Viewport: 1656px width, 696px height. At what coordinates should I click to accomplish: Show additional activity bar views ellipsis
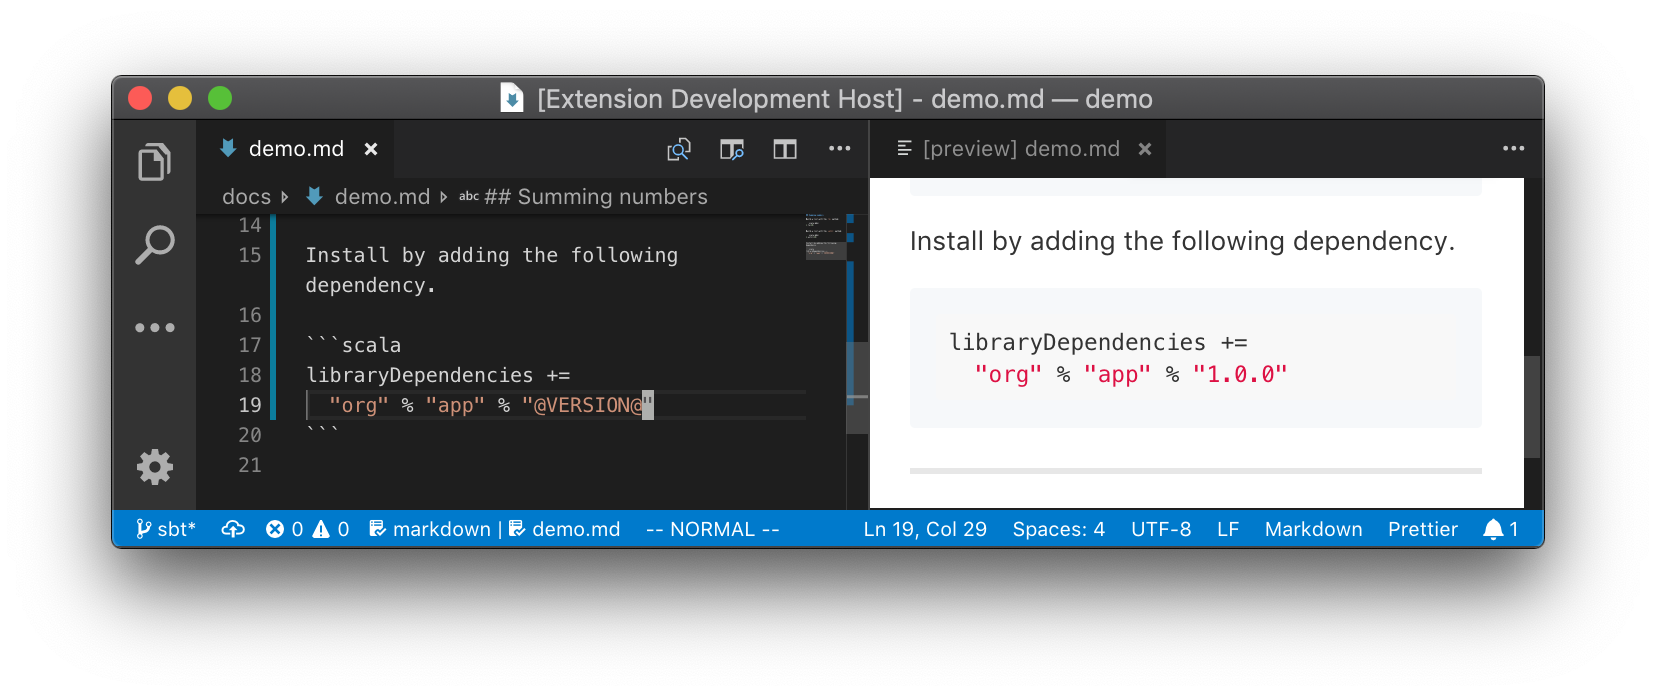154,328
